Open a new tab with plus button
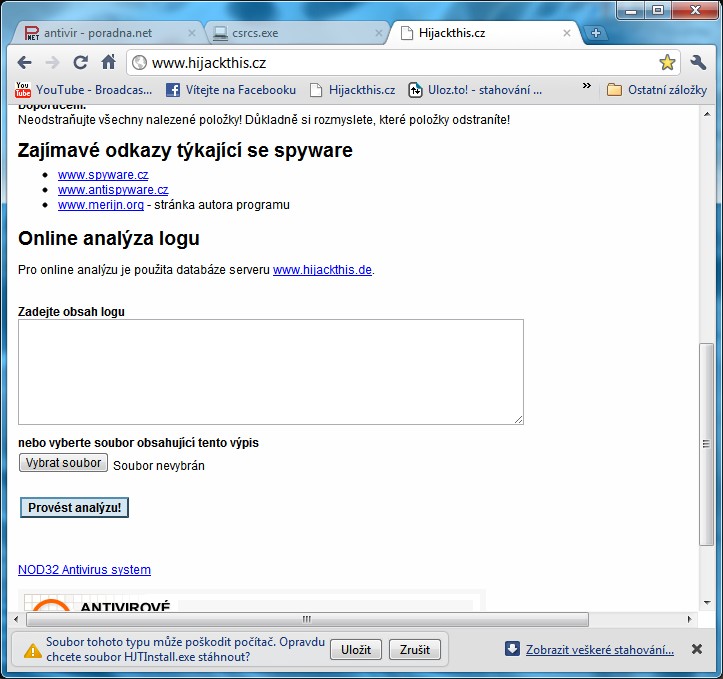This screenshot has height=679, width=723. pyautogui.click(x=596, y=33)
